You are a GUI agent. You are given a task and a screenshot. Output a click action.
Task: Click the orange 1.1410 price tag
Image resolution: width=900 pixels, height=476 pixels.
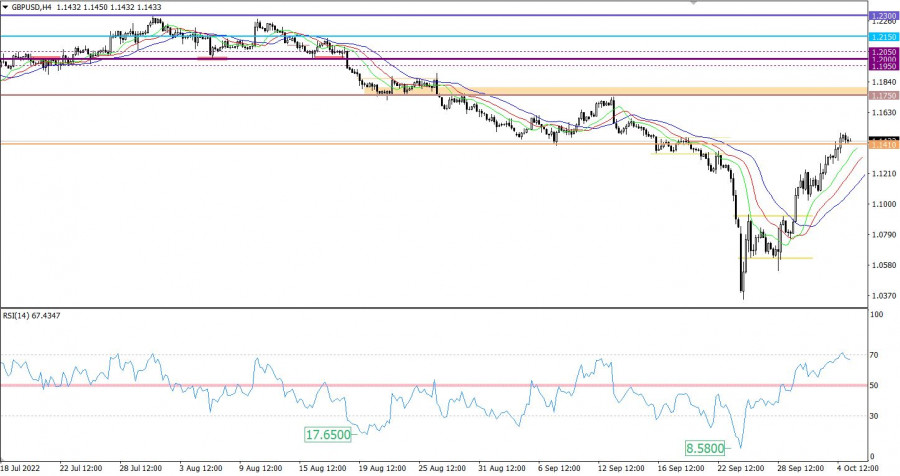pyautogui.click(x=883, y=146)
